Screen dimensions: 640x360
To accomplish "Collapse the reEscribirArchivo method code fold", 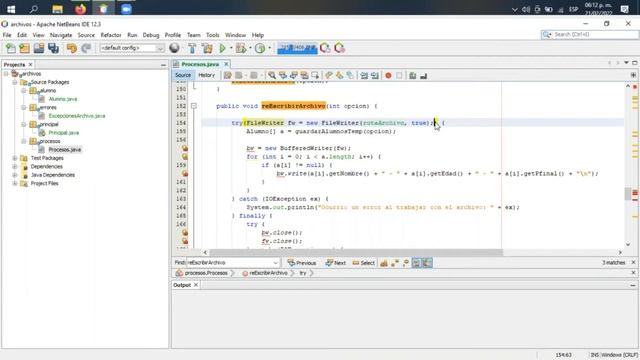I will [194, 106].
